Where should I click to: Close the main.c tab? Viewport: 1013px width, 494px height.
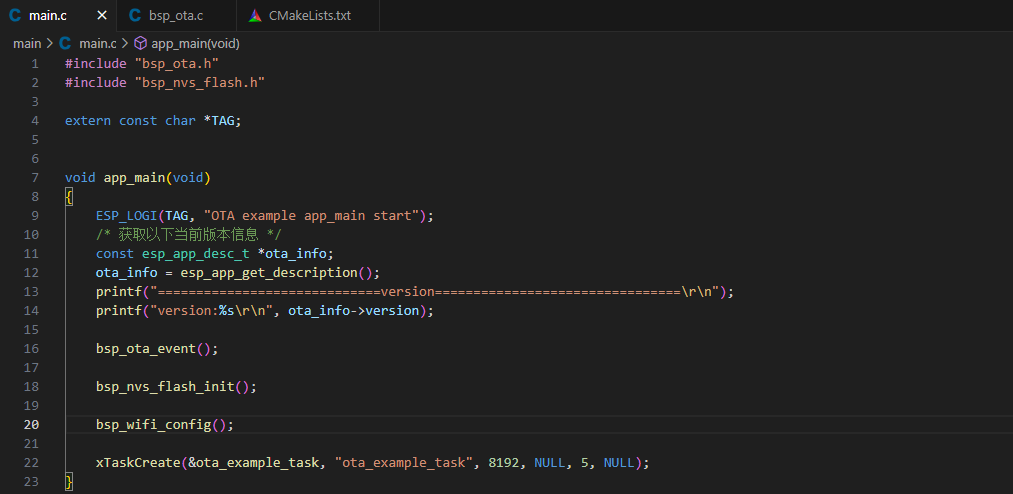point(101,15)
